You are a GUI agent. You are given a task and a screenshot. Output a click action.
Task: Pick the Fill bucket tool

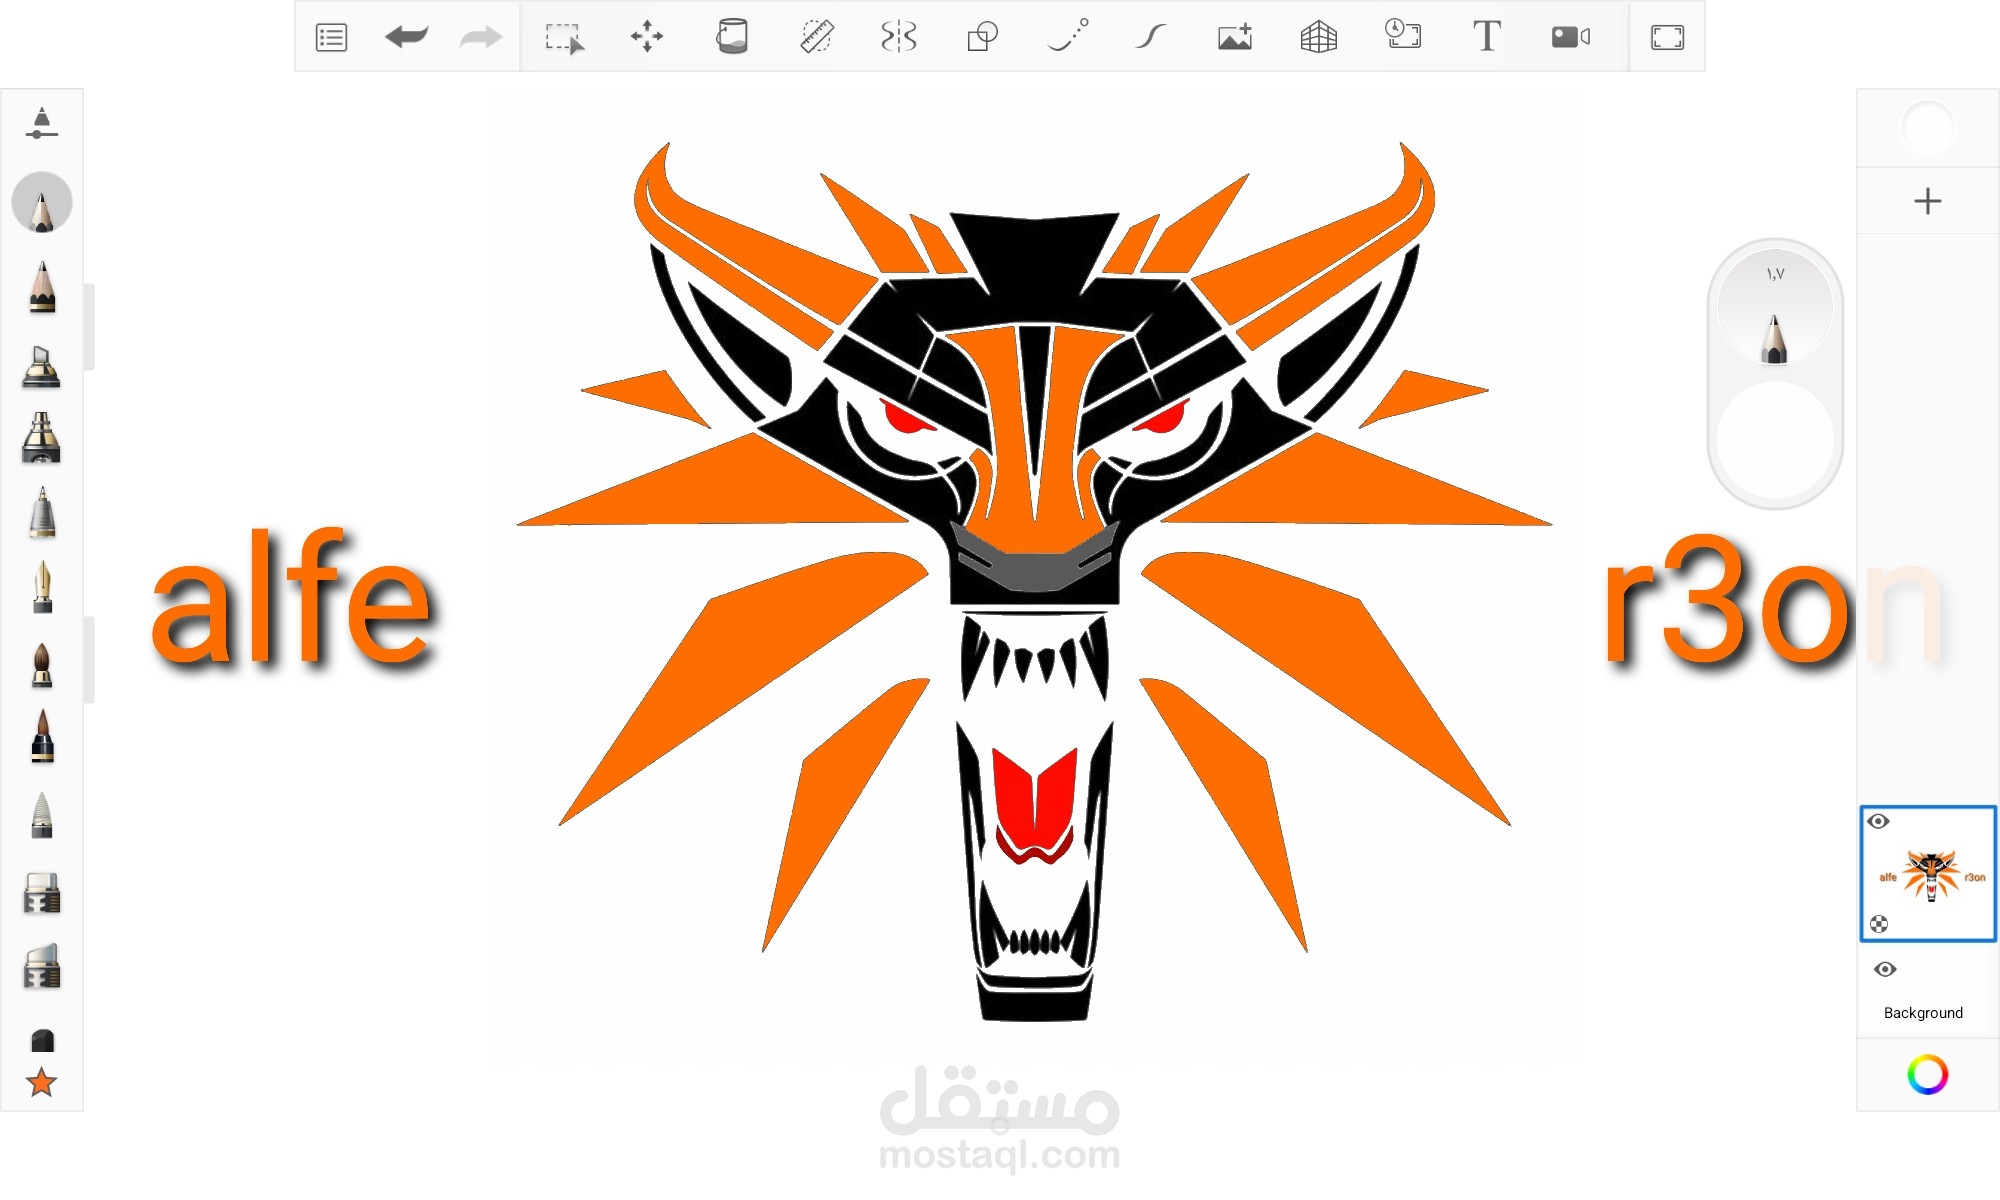[732, 37]
